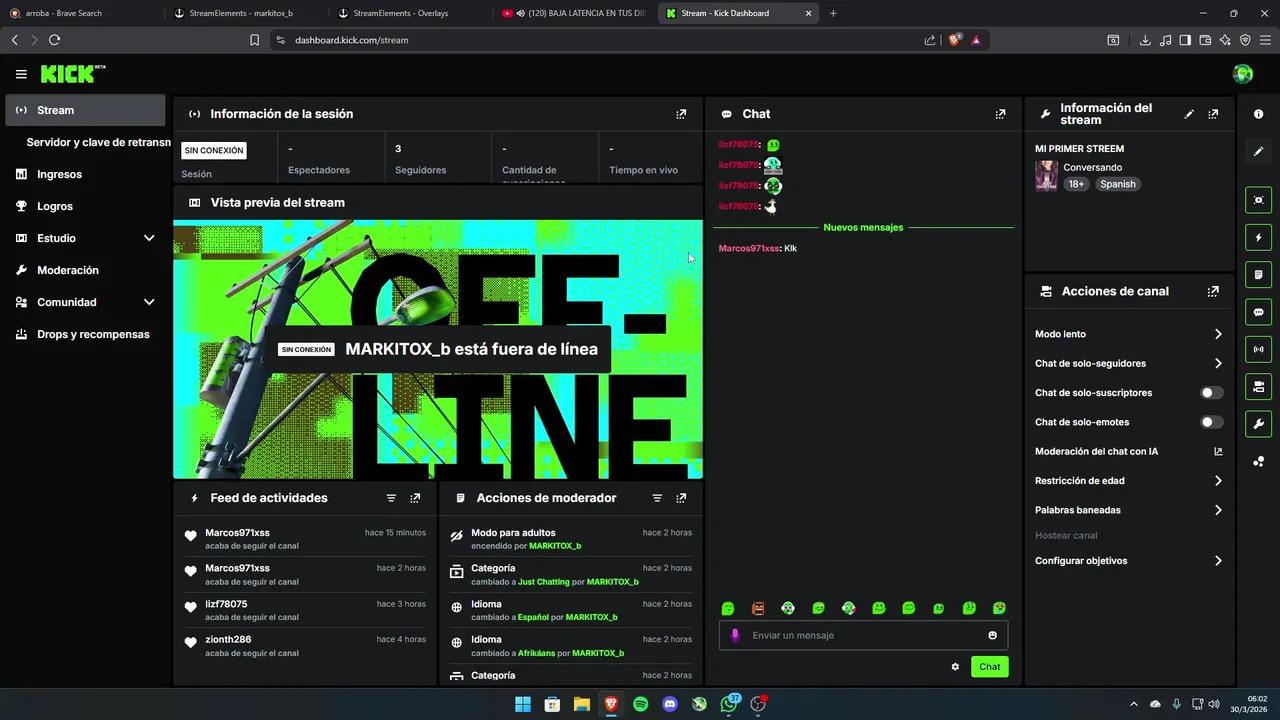Go to Logros in left navigation

pyautogui.click(x=85, y=206)
